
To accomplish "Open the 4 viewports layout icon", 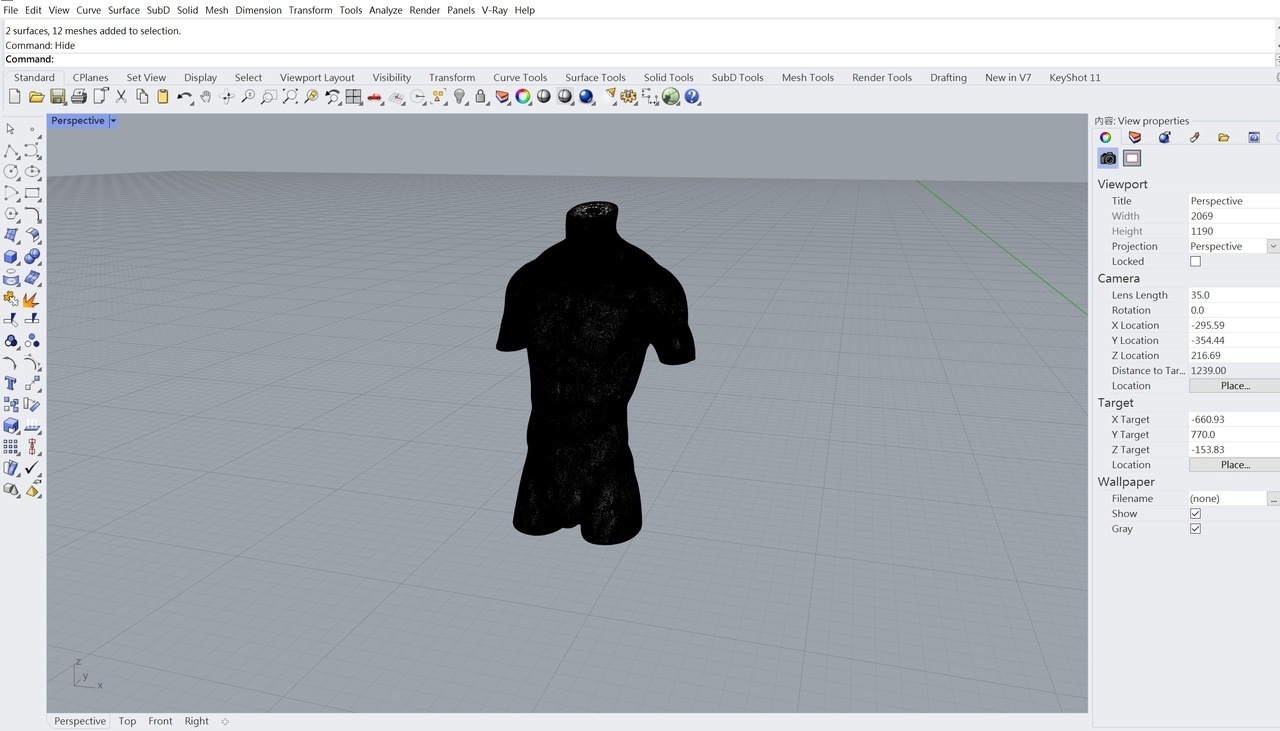I will (x=353, y=97).
